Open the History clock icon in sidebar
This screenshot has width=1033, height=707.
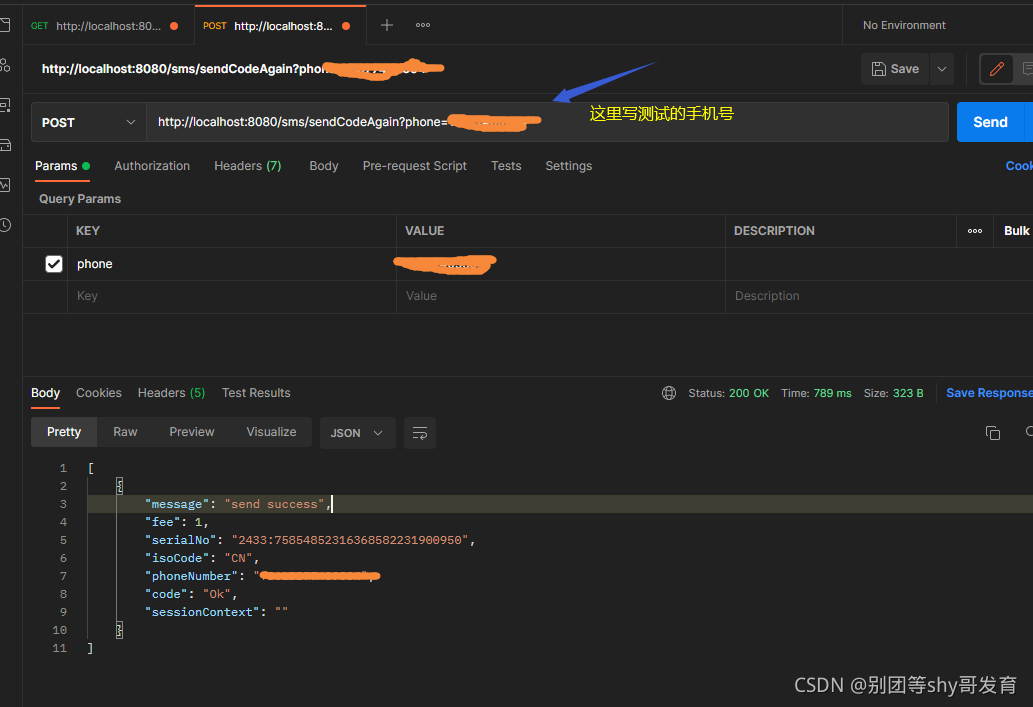tap(5, 225)
